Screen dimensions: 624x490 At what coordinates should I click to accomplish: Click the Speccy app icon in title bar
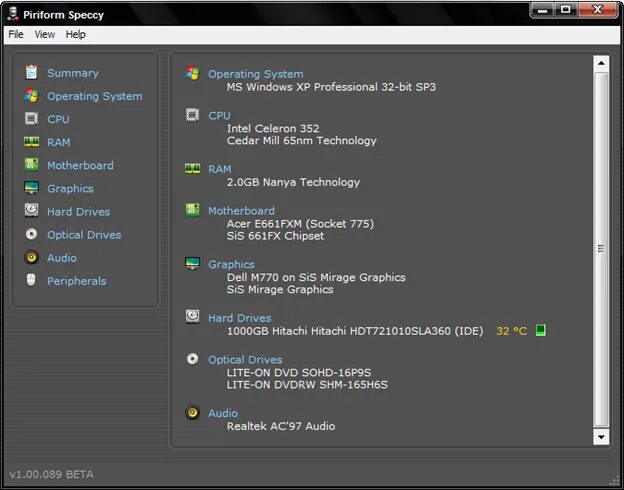[13, 14]
